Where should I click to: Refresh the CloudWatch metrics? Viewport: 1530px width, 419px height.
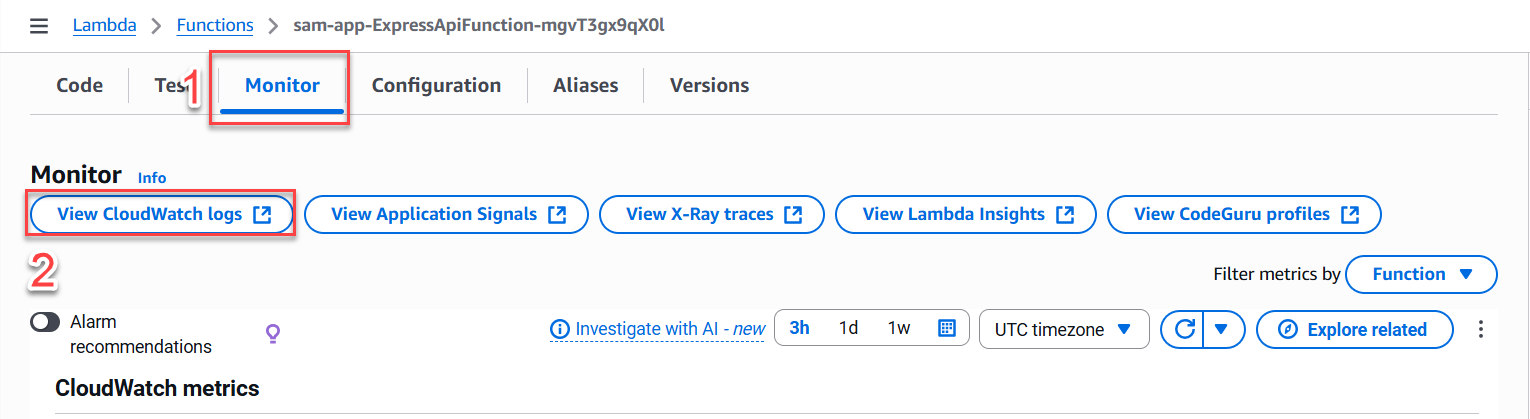coord(1183,329)
